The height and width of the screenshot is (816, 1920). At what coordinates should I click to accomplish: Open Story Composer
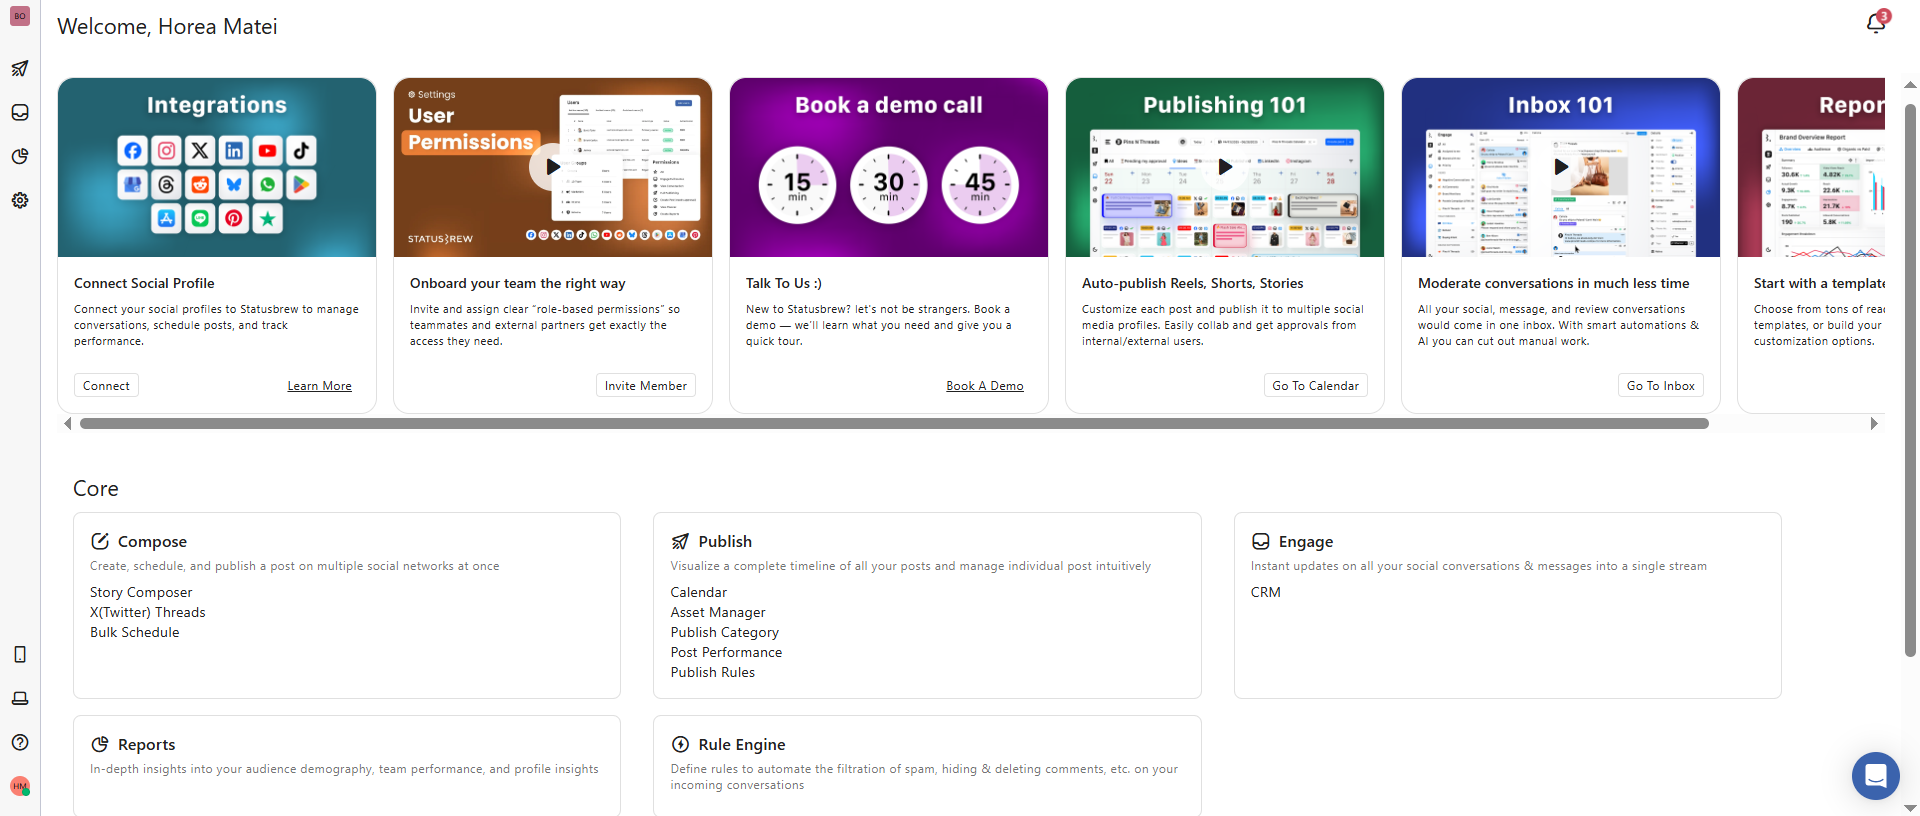(x=141, y=592)
